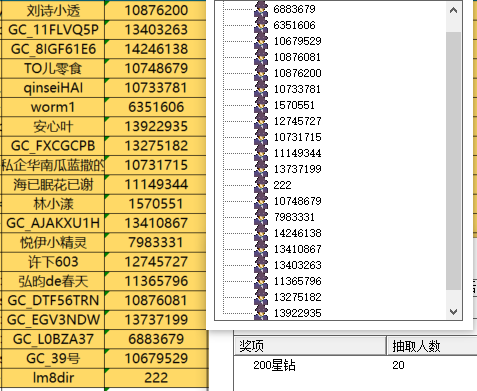Click user icon beside 13275182 in list
The height and width of the screenshot is (391, 477).
coord(261,297)
